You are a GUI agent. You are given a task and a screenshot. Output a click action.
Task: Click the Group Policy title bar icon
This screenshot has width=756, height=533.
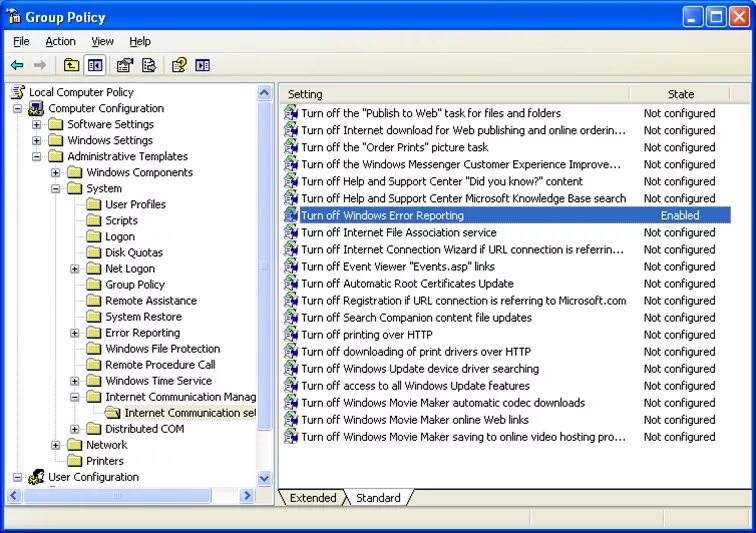(x=14, y=17)
